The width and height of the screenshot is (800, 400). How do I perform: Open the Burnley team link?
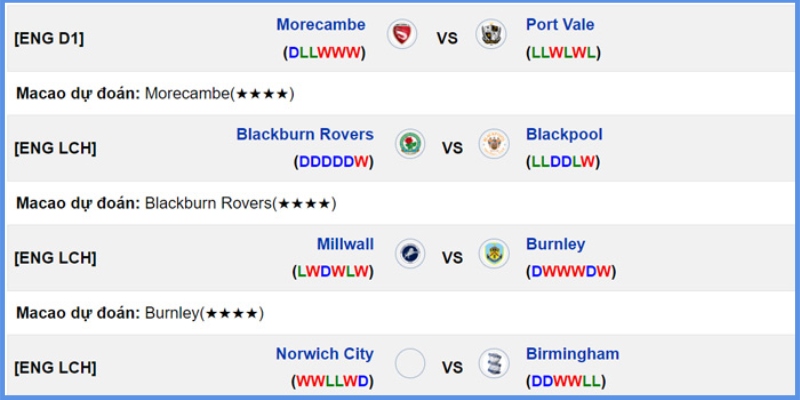click(x=556, y=244)
